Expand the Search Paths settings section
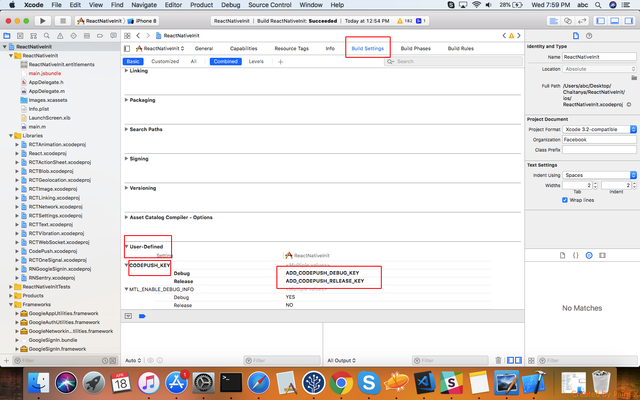 [126, 129]
